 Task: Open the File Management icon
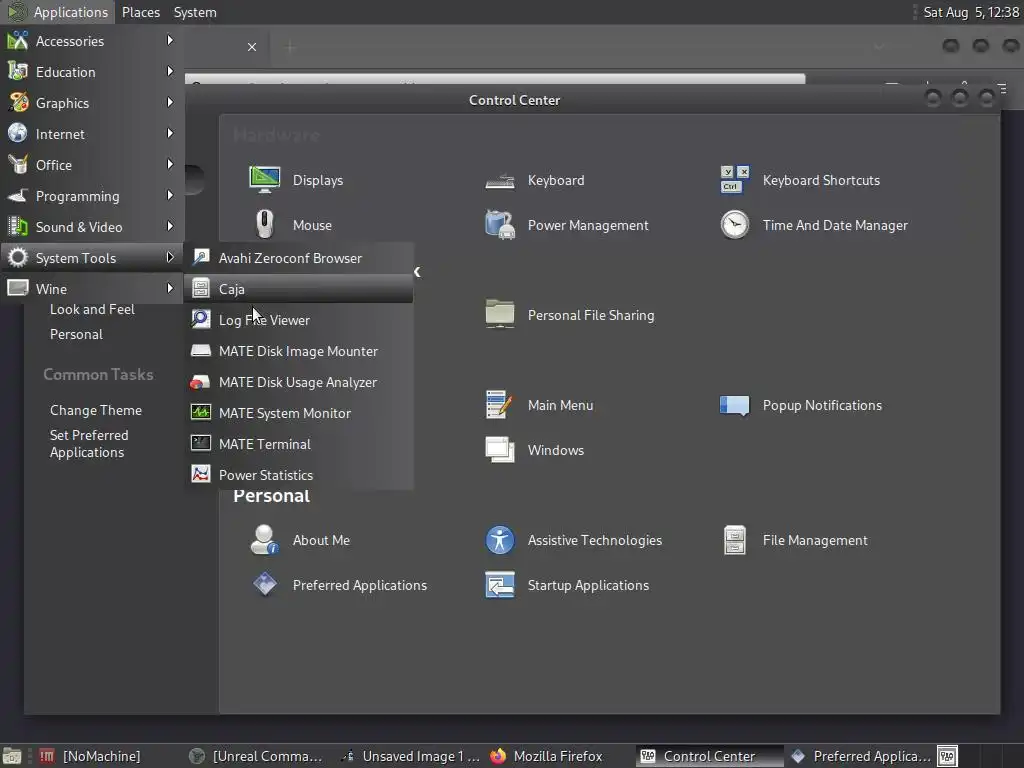click(x=735, y=540)
